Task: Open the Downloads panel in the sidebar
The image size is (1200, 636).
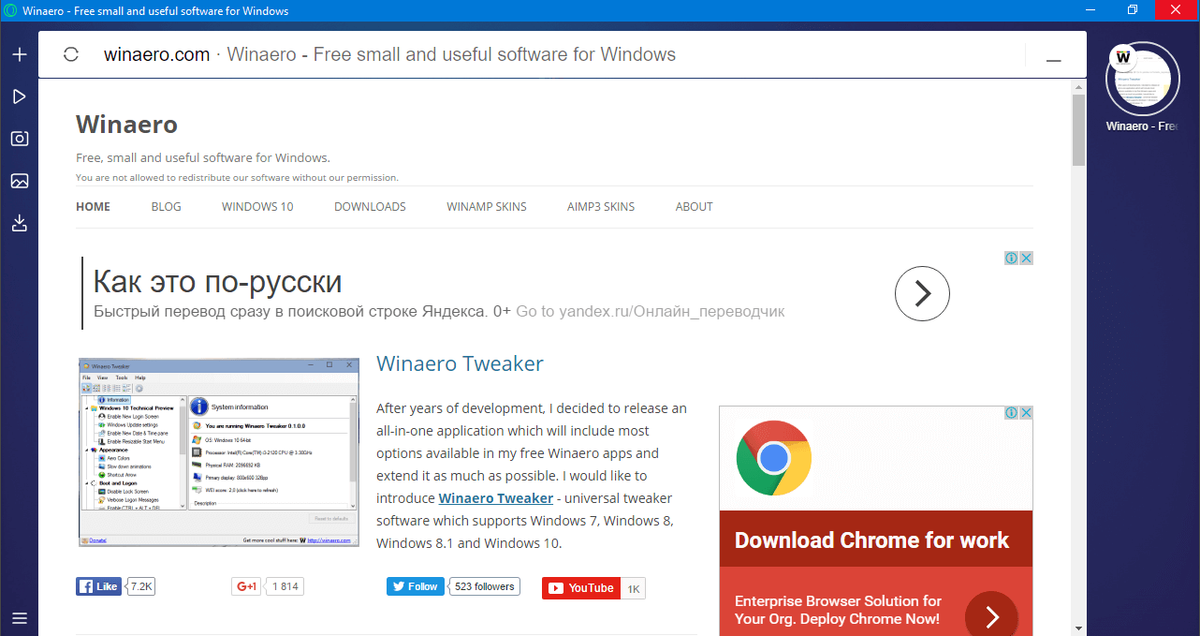Action: 19,223
